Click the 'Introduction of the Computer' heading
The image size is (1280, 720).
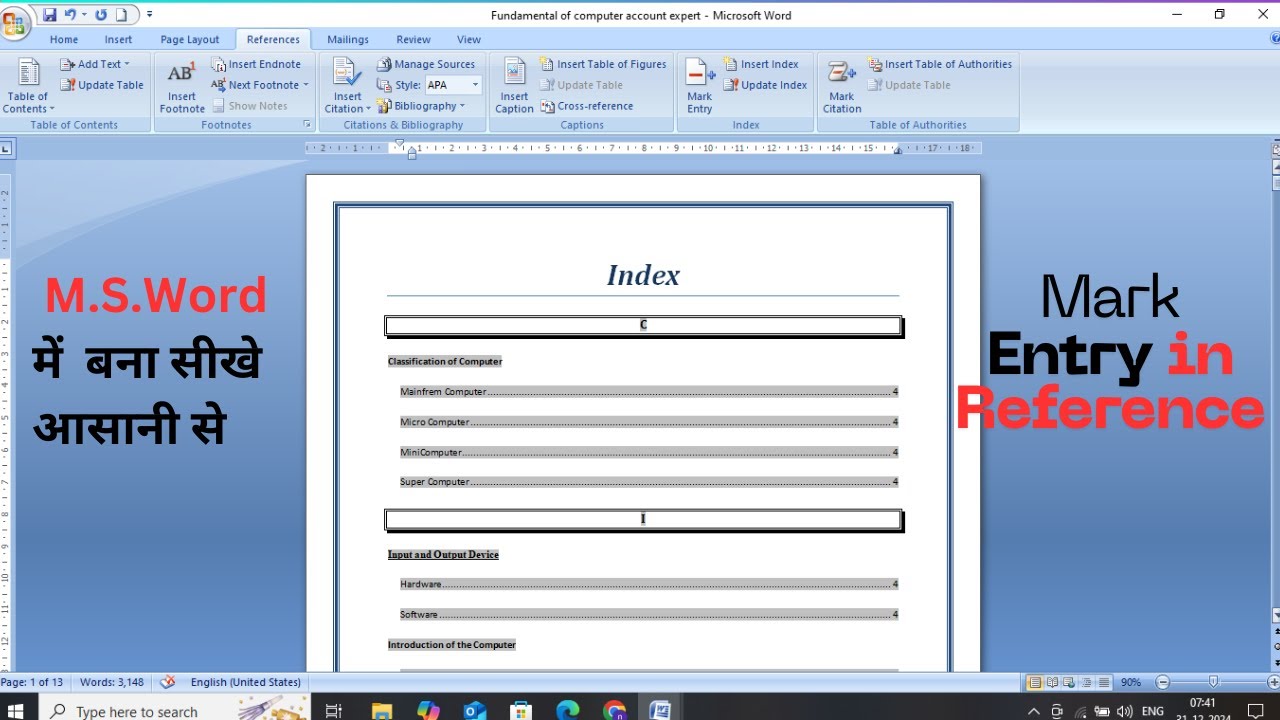click(x=452, y=645)
